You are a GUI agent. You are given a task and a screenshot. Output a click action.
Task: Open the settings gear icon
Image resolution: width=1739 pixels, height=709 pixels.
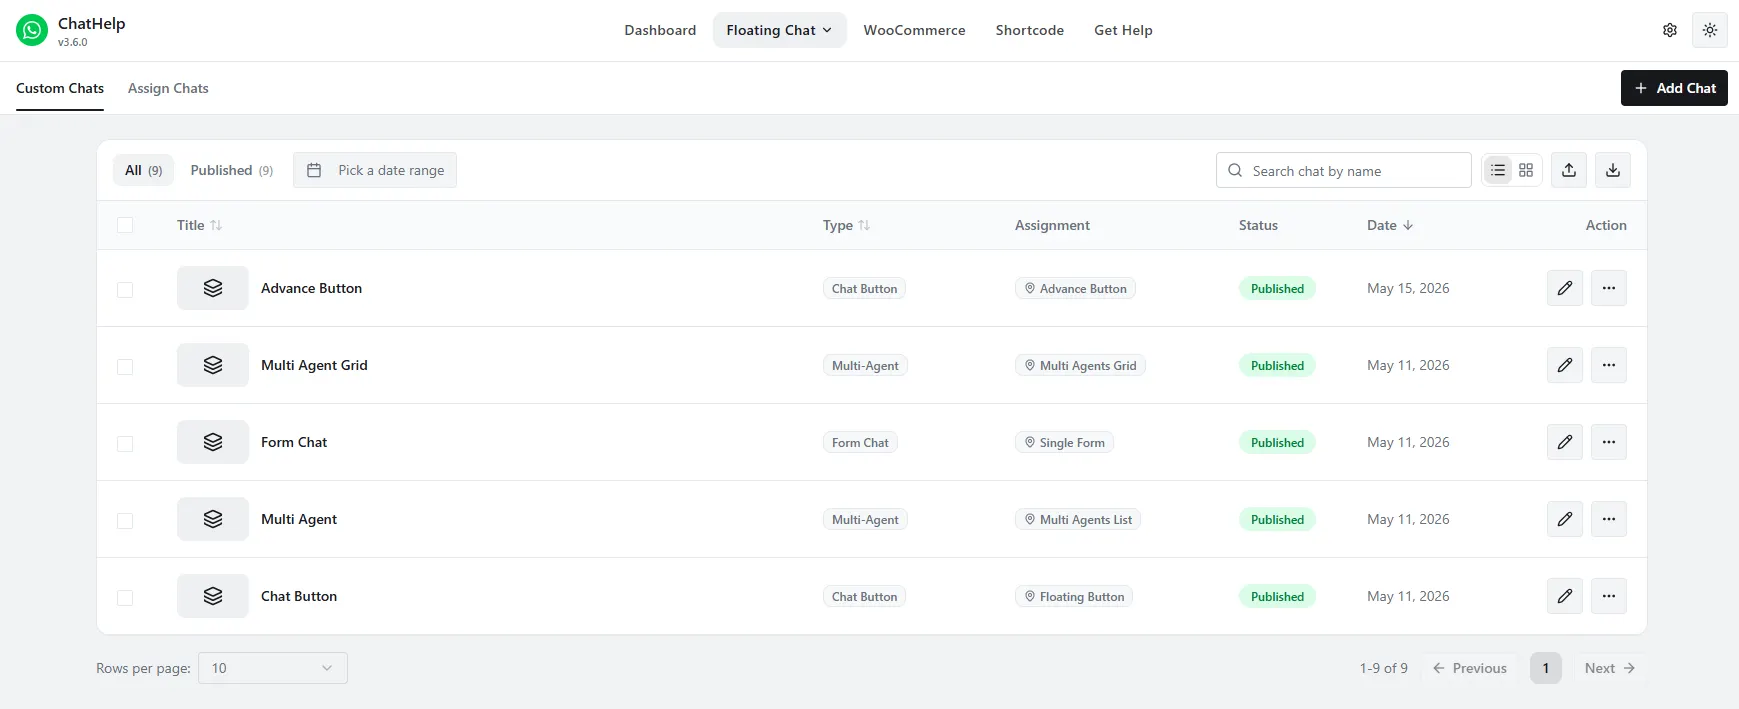1670,30
